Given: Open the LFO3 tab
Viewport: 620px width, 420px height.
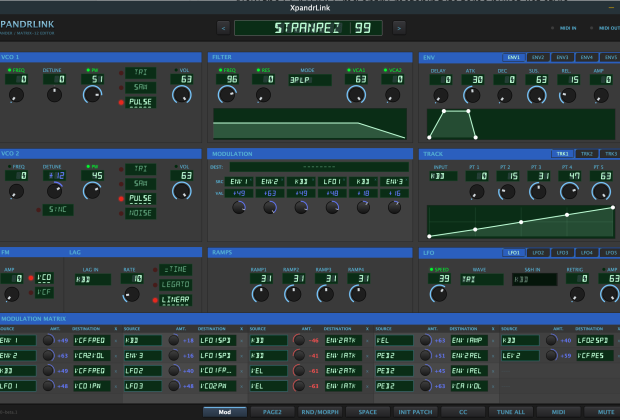Looking at the screenshot, I should (562, 253).
